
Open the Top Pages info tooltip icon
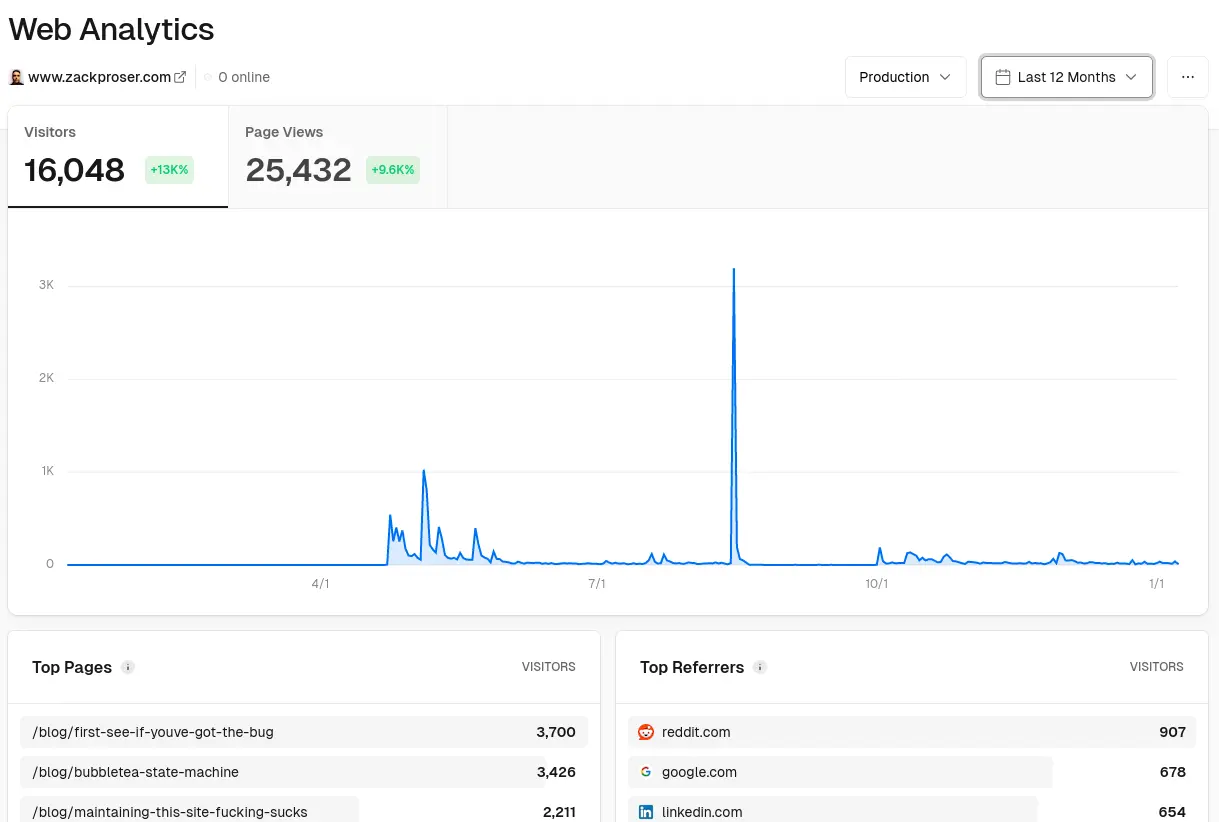[x=127, y=667]
